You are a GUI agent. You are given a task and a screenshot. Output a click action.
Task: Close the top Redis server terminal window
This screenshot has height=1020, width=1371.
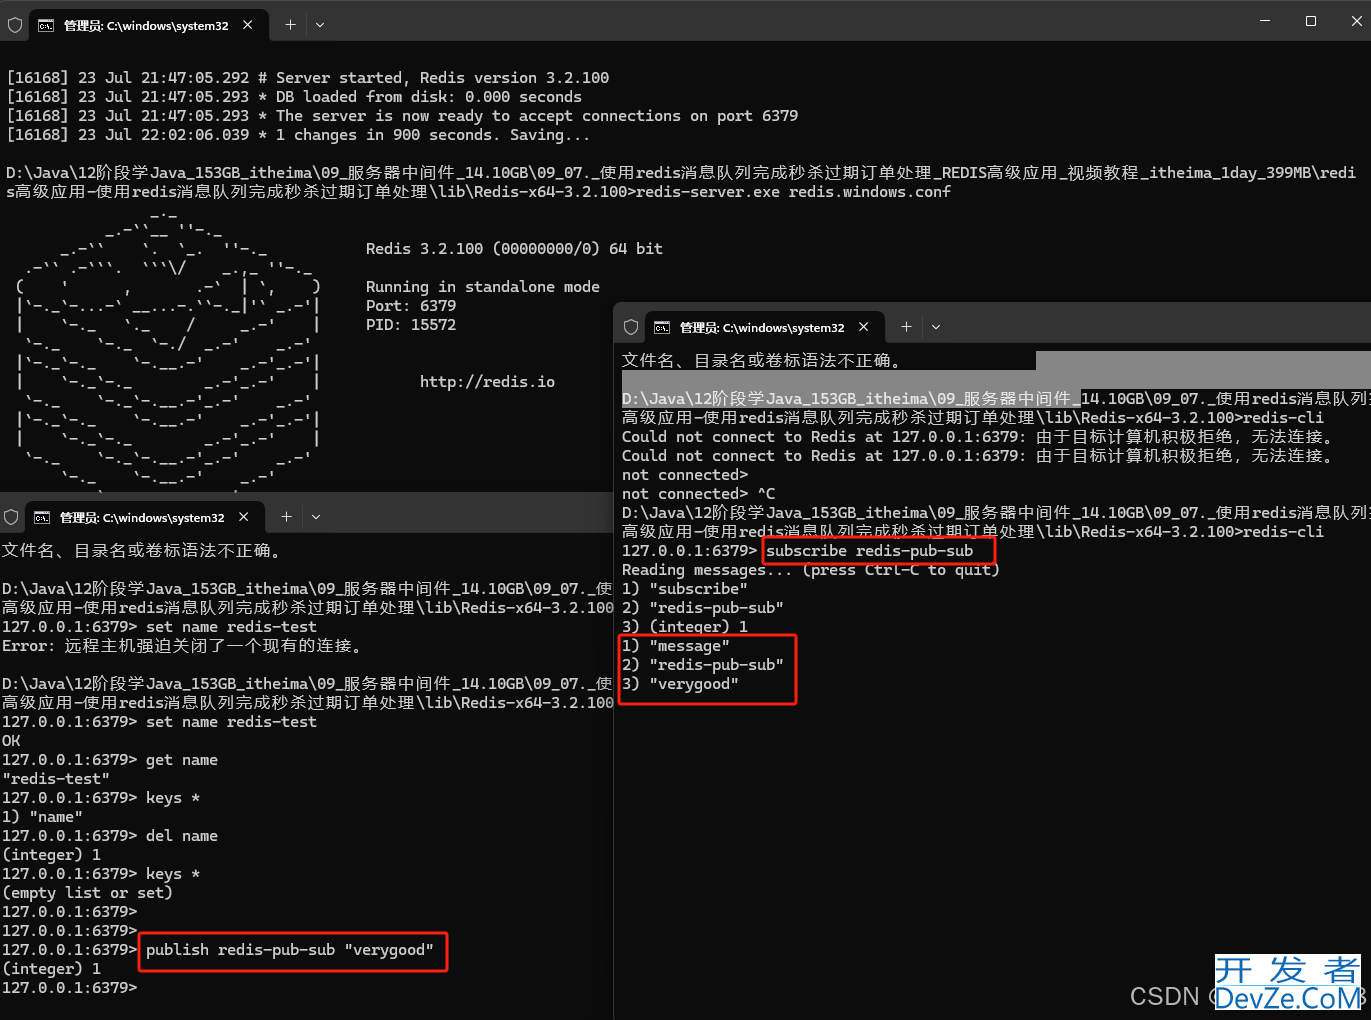tap(1356, 21)
